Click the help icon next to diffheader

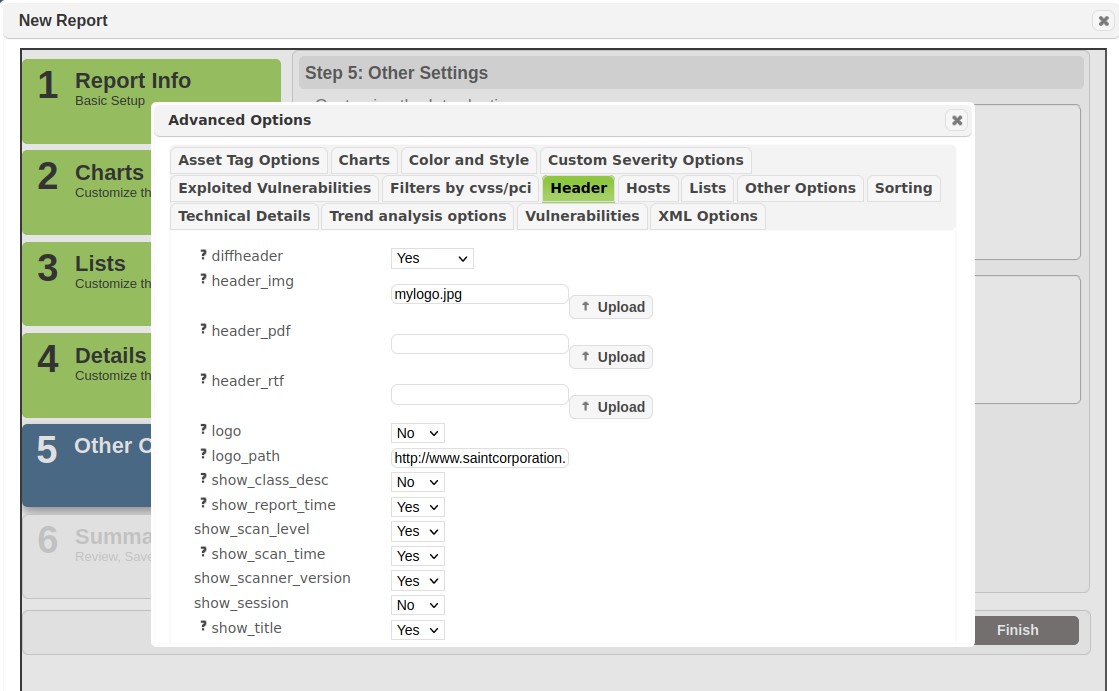click(x=203, y=256)
